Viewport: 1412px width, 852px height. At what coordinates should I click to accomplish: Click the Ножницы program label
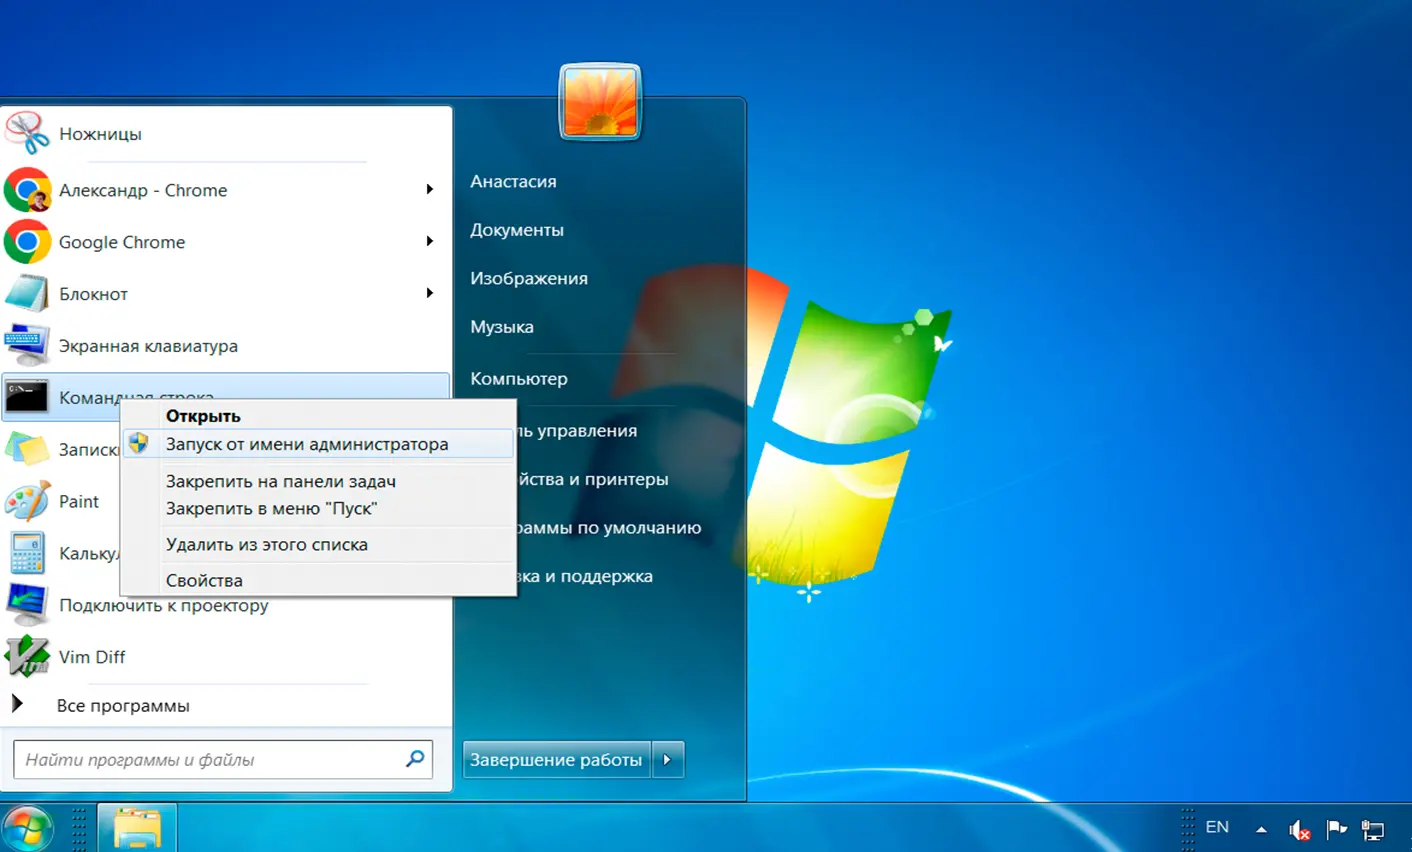point(100,134)
